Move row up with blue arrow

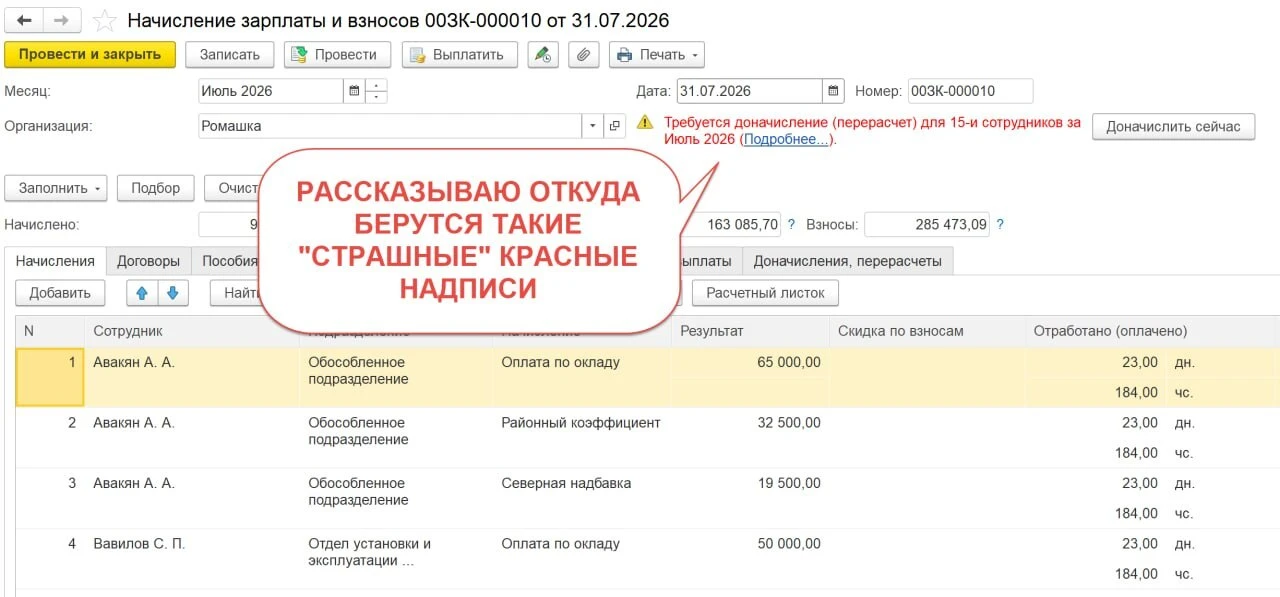(142, 293)
